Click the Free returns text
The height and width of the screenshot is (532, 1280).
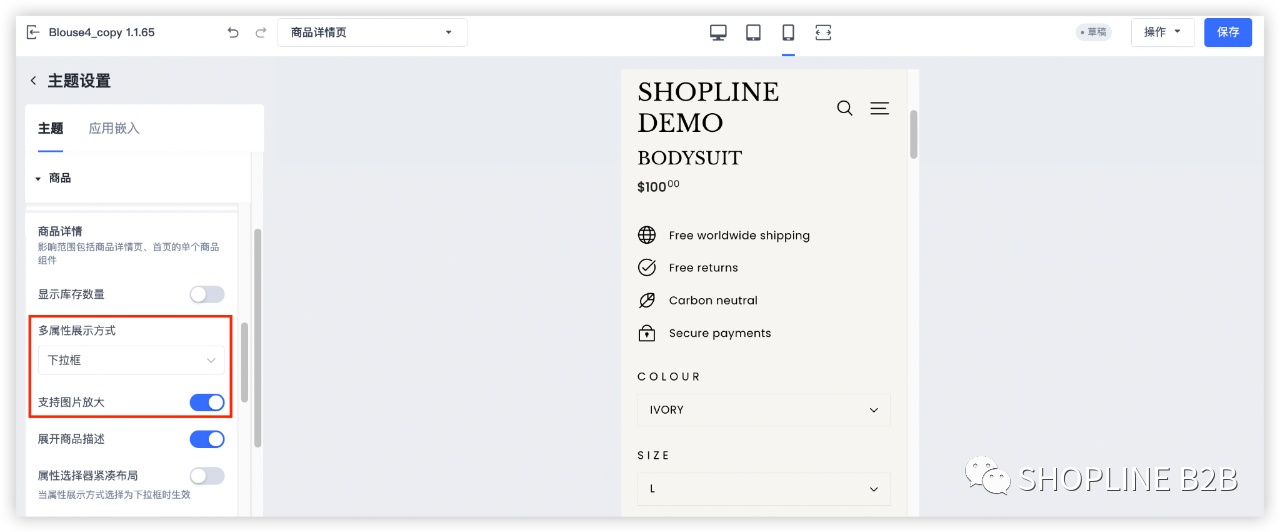703,267
